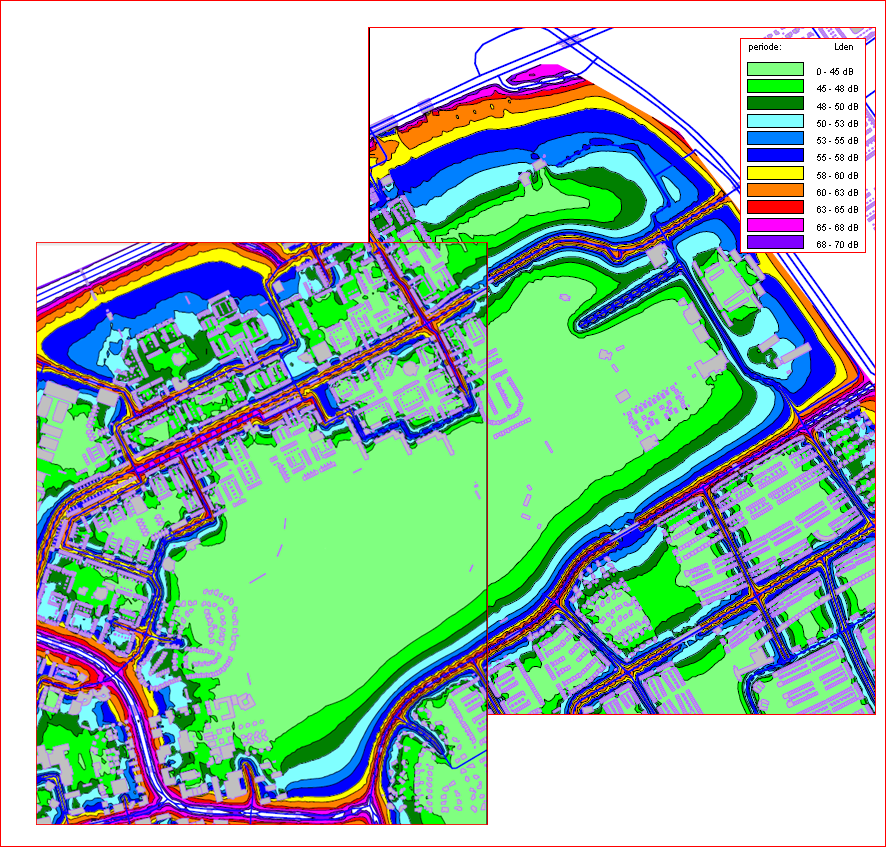
Task: Click the 58 - 60 dB yellow swatch
Action: click(x=775, y=172)
